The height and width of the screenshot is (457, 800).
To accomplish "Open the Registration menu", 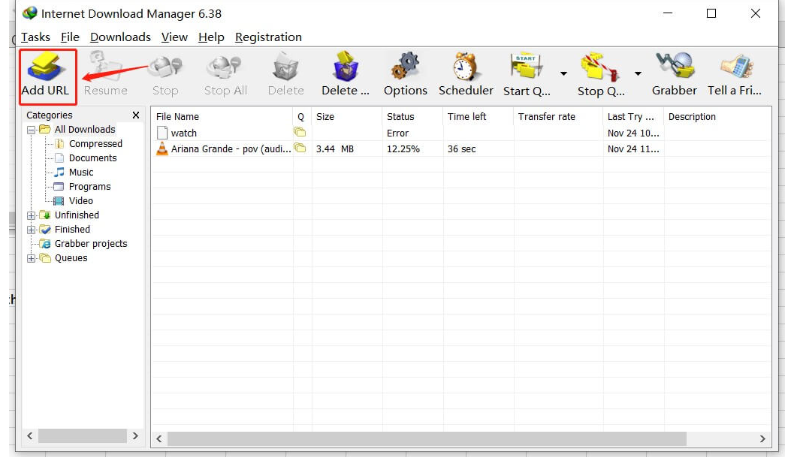I will (x=268, y=37).
